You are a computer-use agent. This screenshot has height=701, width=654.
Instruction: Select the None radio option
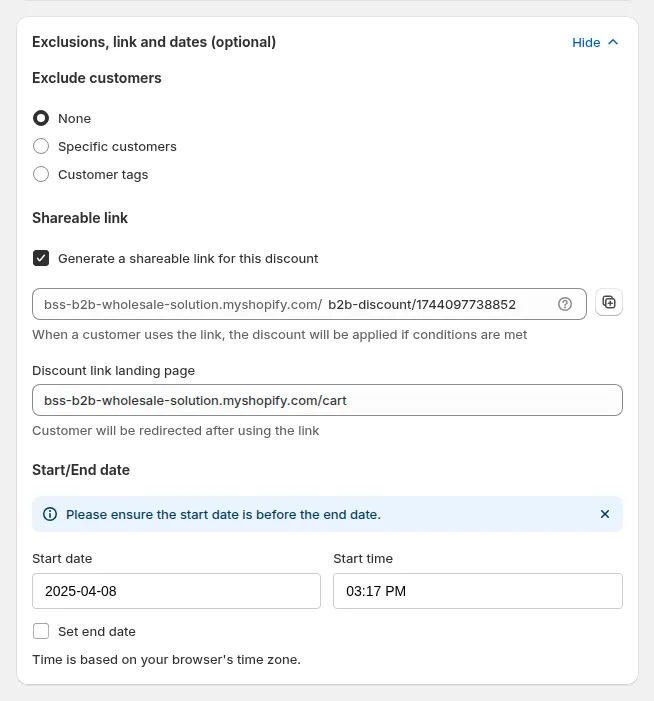coord(41,118)
